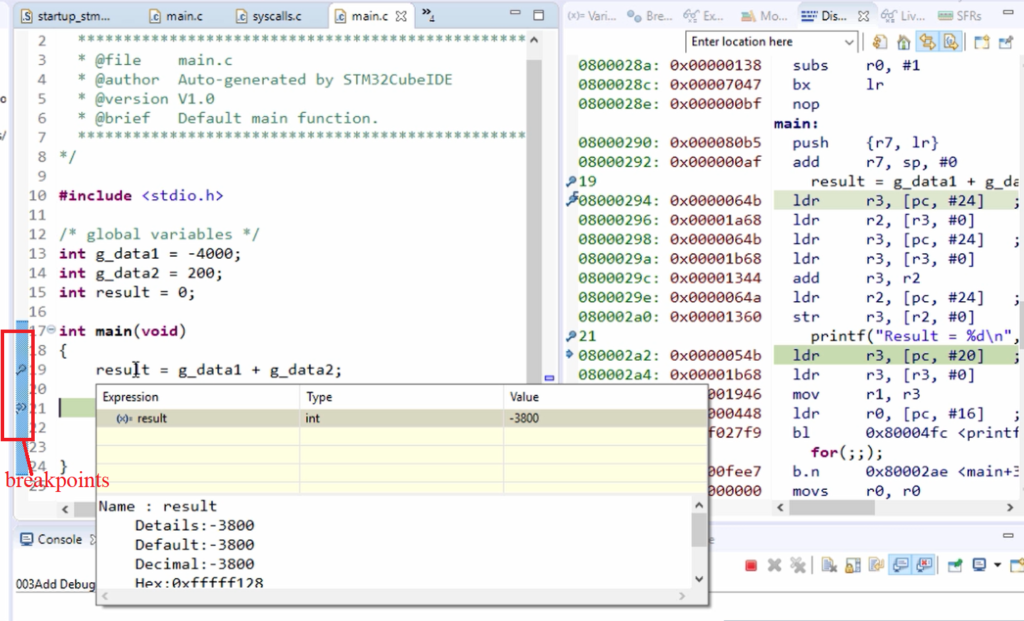
Task: Expand the location combo box dropdown arrow
Action: click(x=848, y=42)
